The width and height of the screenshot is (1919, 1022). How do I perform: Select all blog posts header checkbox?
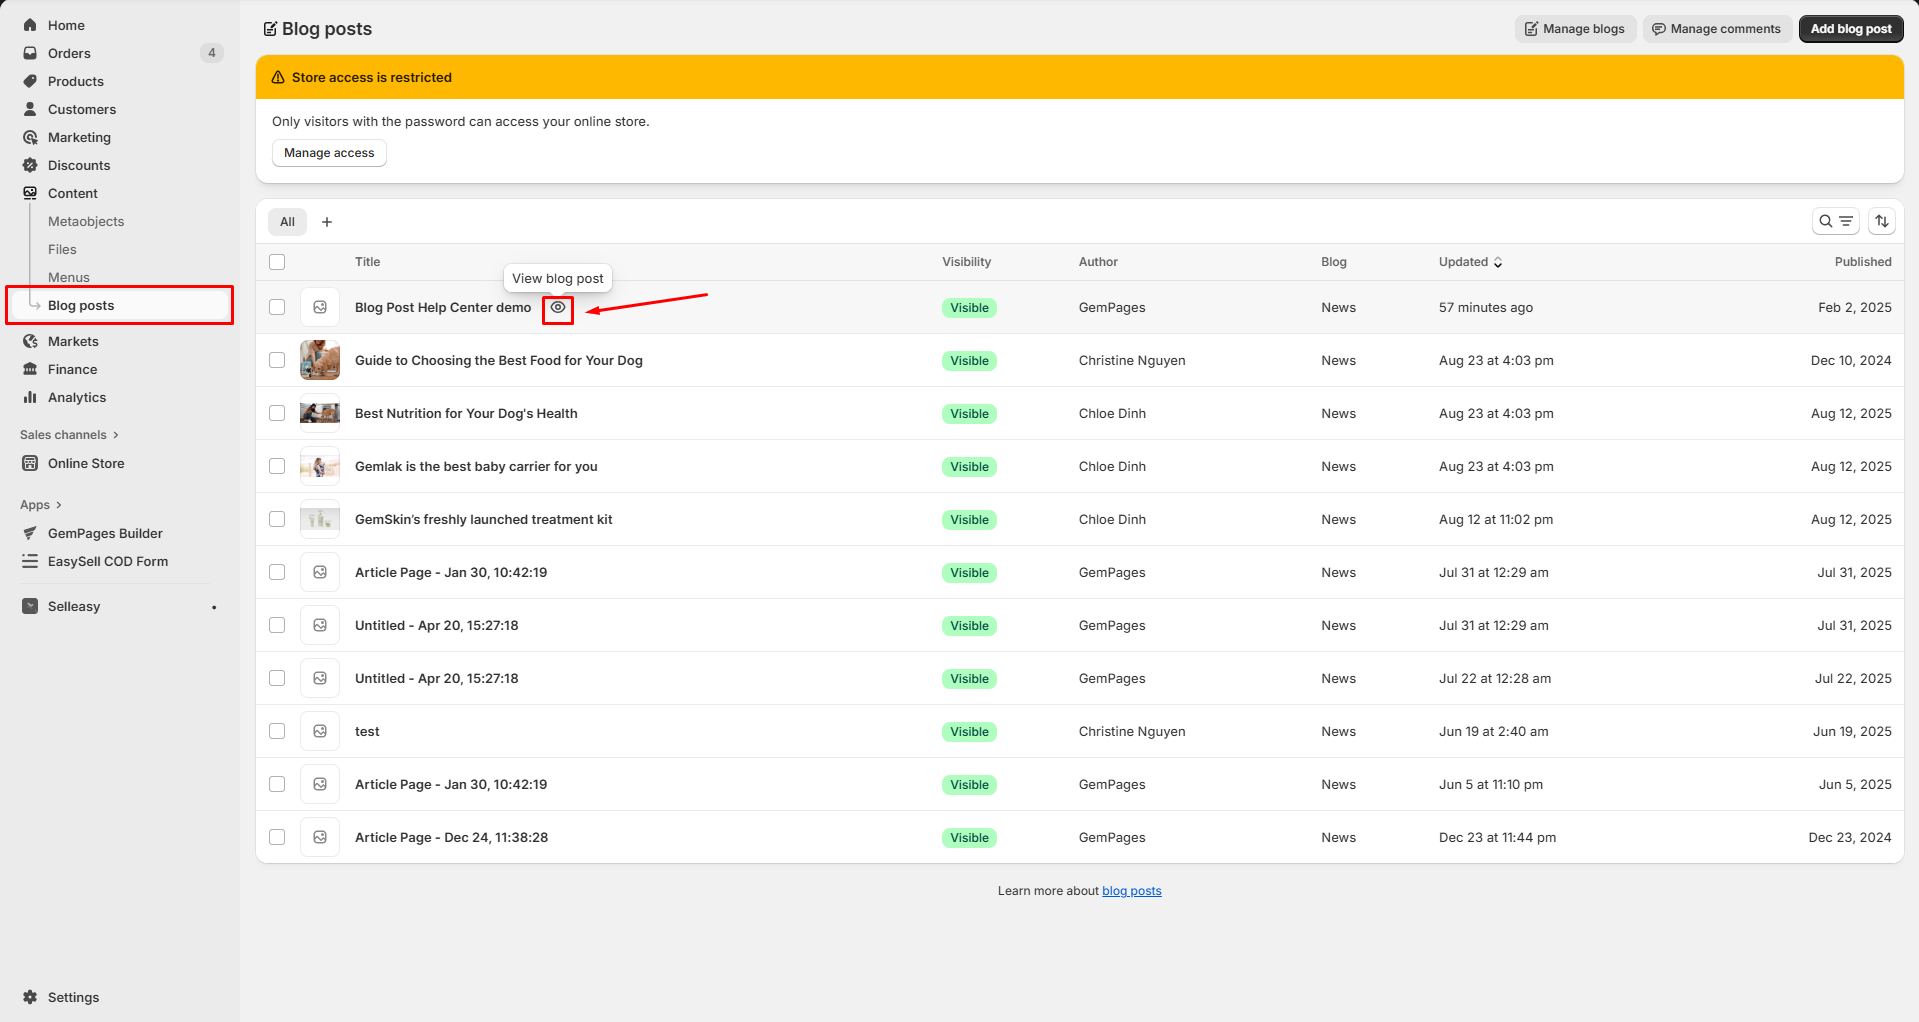click(277, 262)
